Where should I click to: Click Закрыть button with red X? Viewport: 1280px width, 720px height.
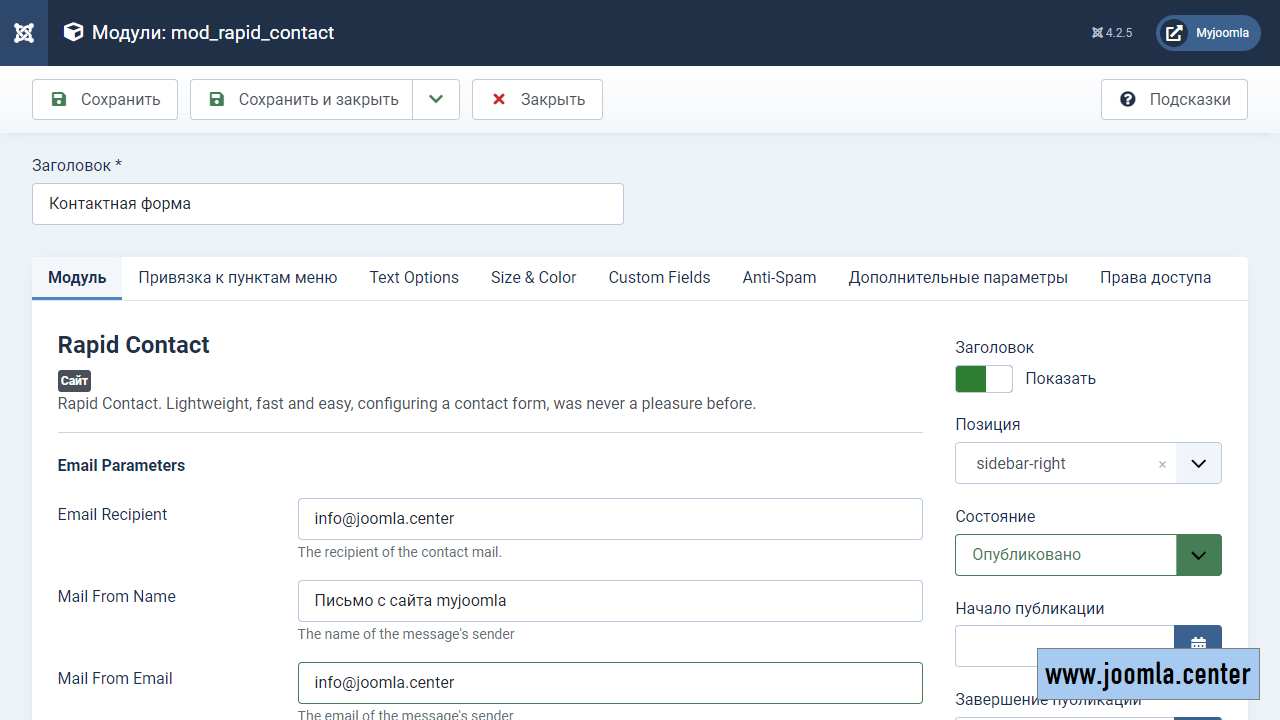537,100
